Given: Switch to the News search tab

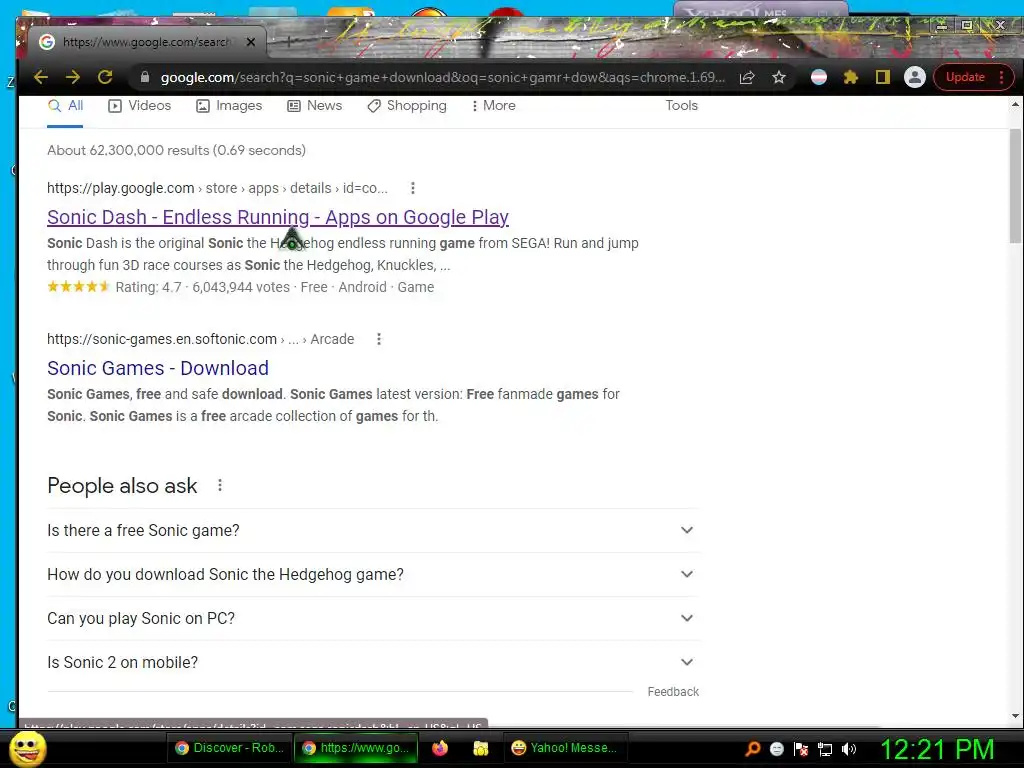Looking at the screenshot, I should pyautogui.click(x=315, y=105).
